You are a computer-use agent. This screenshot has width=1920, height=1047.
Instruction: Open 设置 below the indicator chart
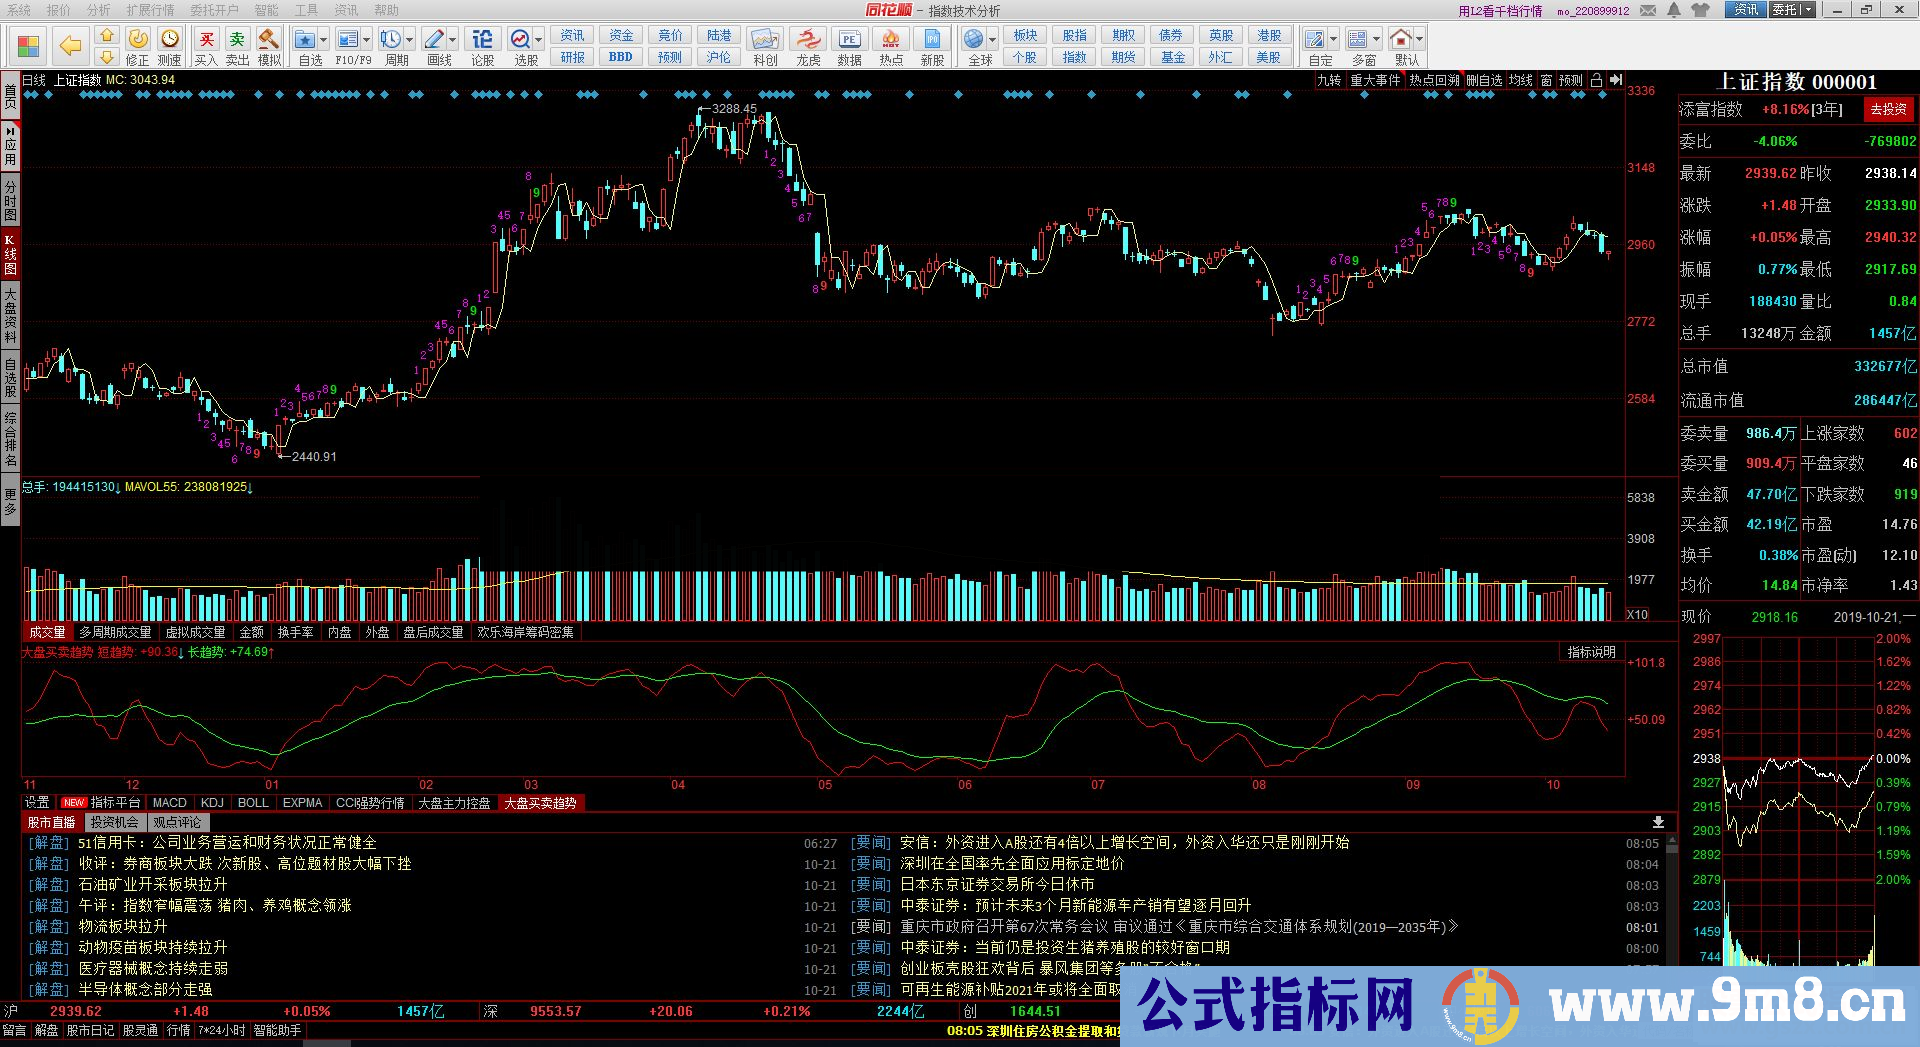(37, 803)
